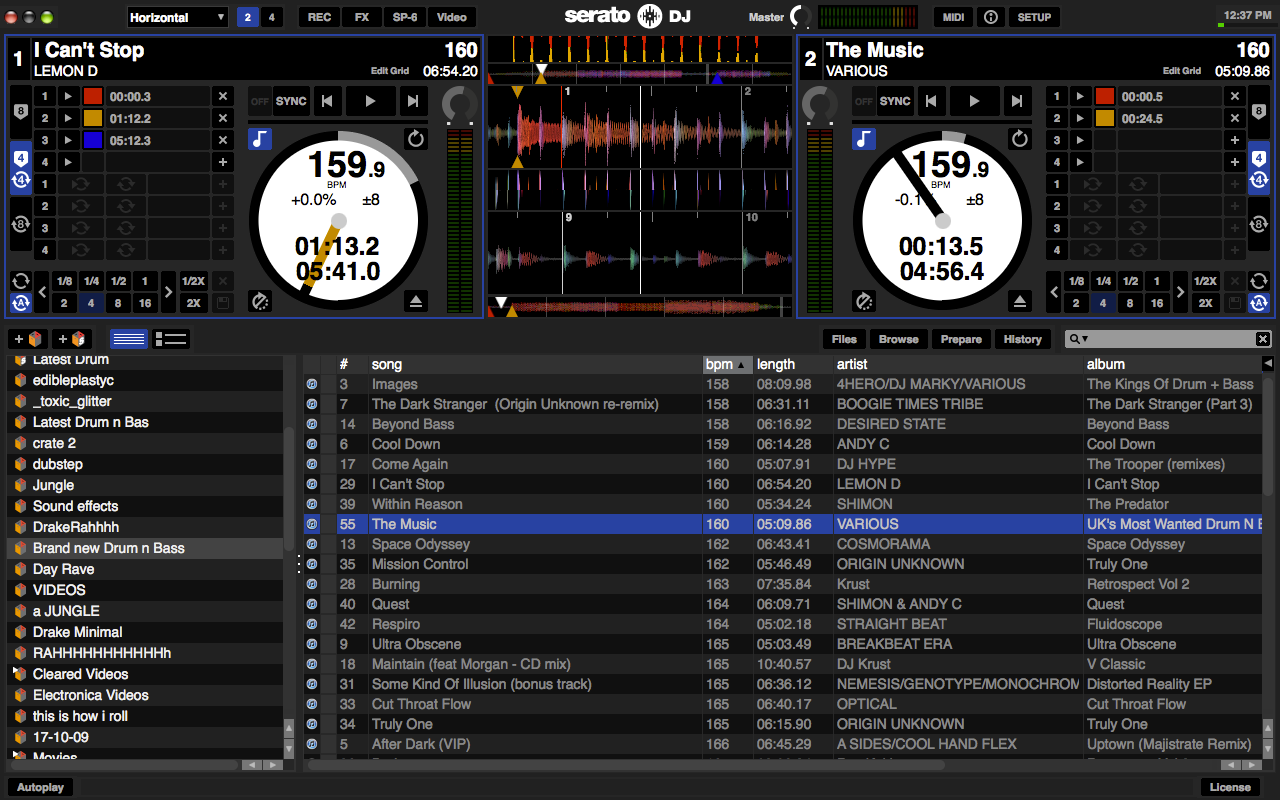Open the Files tab

pyautogui.click(x=844, y=339)
